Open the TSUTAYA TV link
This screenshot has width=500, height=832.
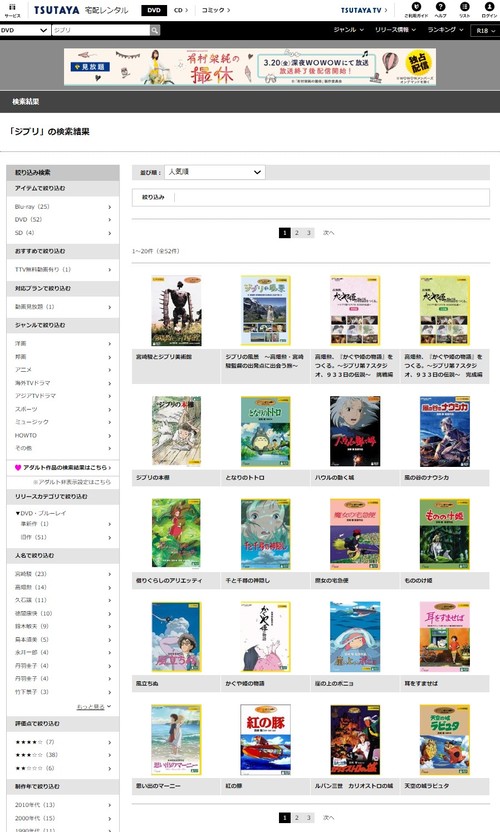click(x=364, y=10)
